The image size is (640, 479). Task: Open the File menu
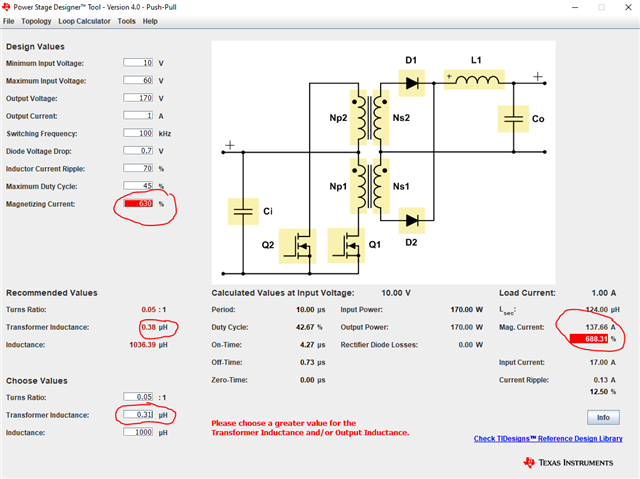pyautogui.click(x=8, y=21)
